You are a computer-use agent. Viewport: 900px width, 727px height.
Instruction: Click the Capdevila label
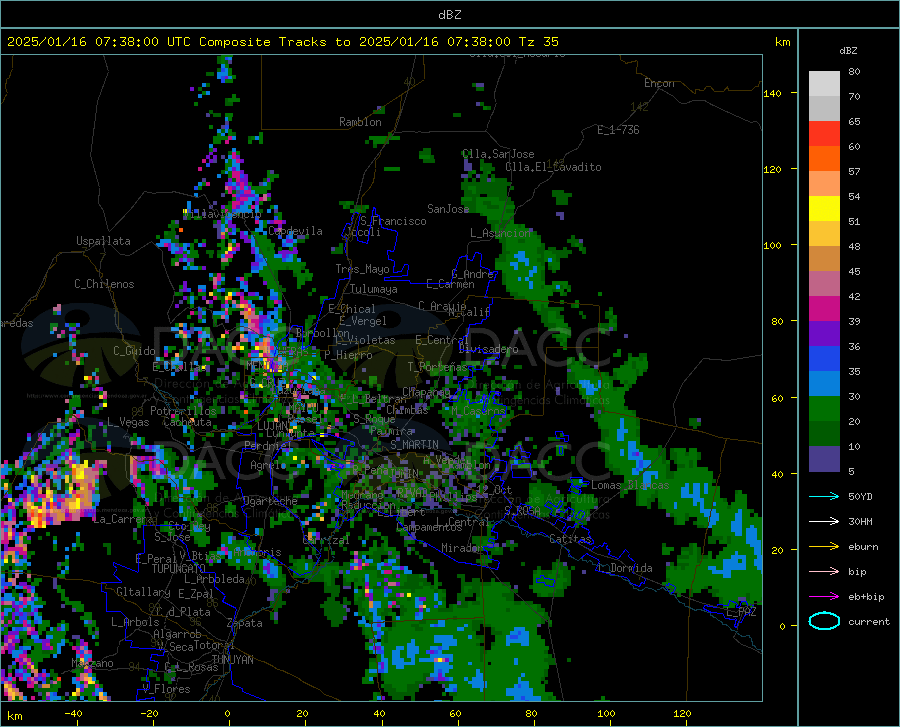(295, 231)
